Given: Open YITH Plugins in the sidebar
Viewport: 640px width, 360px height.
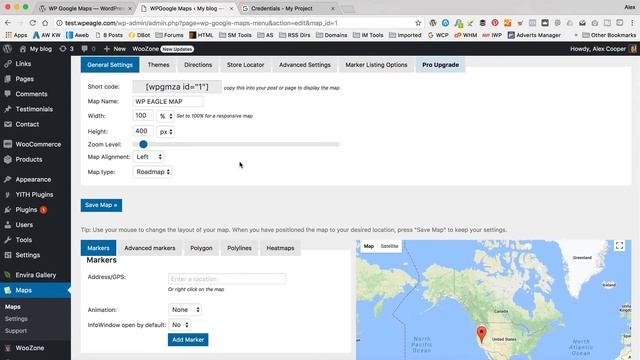Looking at the screenshot, I should 35,195.
